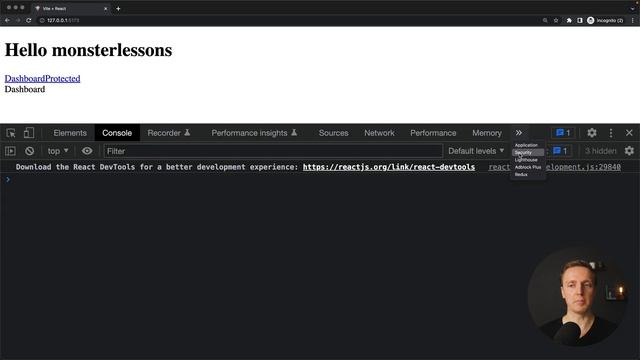Open the DevTools three-dot customize menu

[x=611, y=133]
